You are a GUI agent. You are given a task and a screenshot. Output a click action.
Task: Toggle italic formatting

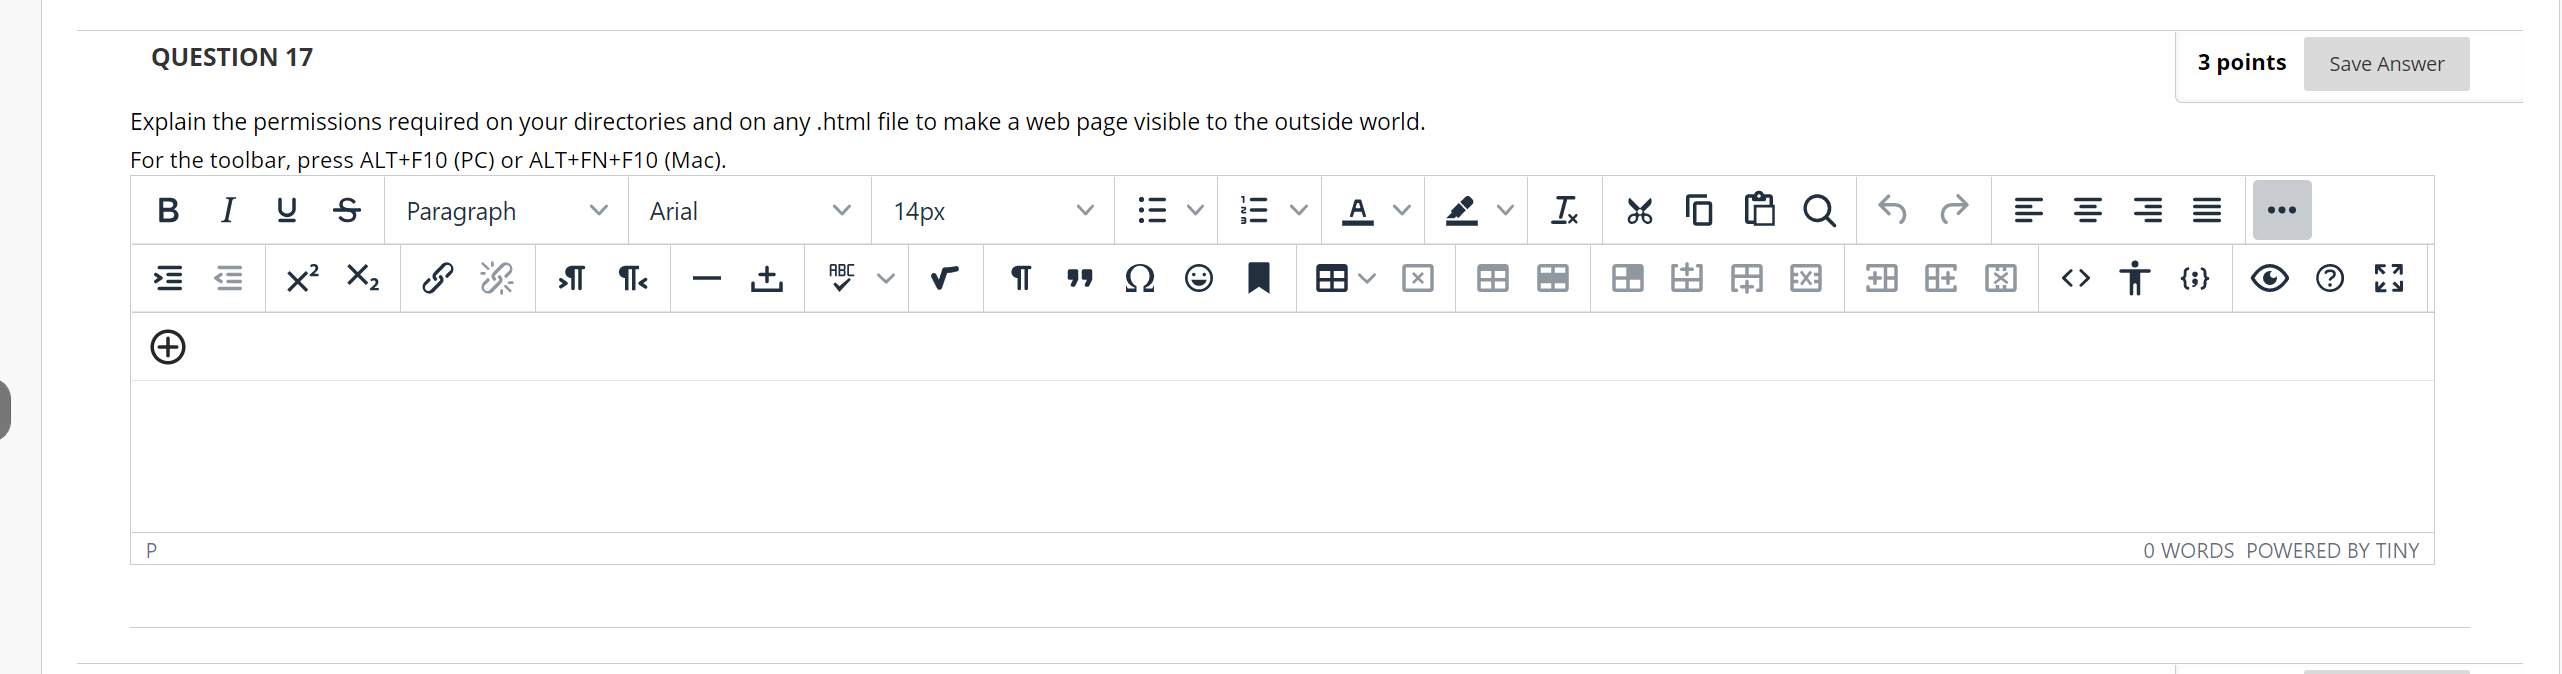[x=228, y=210]
